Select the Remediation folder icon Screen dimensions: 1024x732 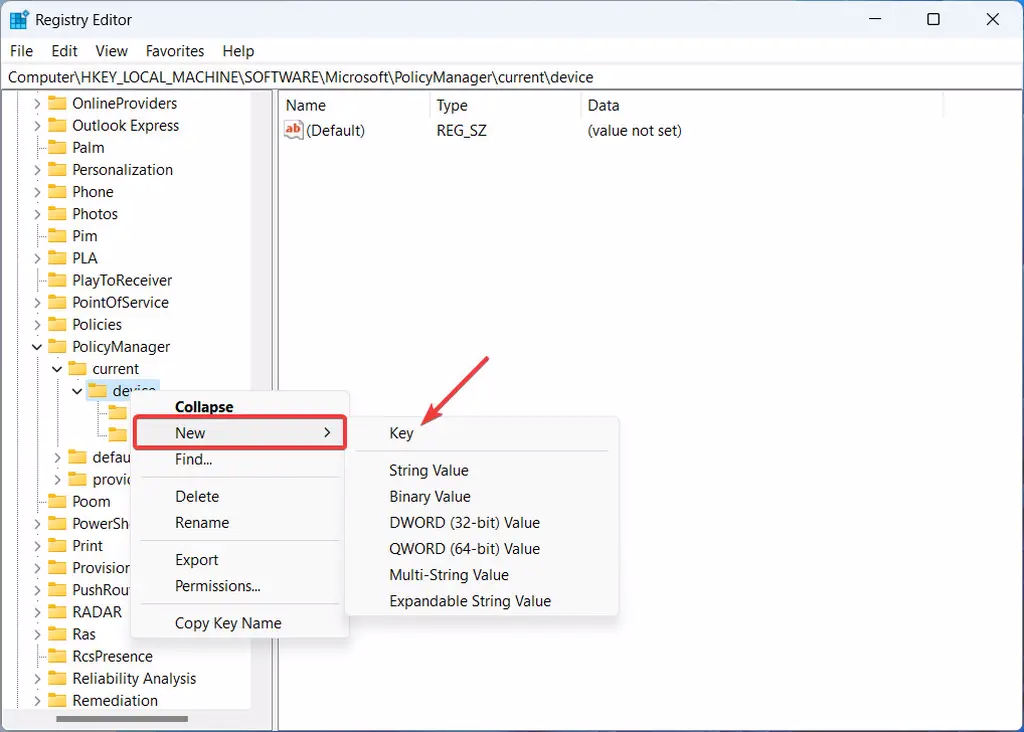(57, 701)
